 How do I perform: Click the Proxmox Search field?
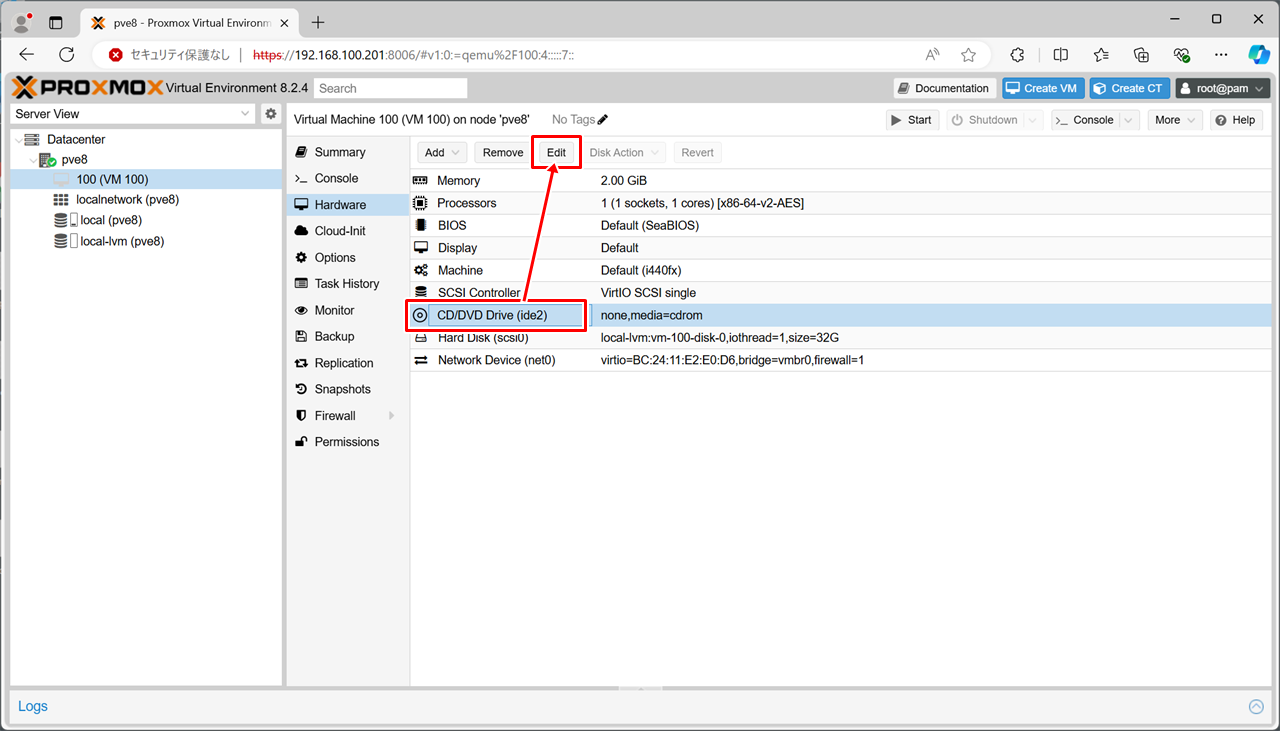pos(391,89)
